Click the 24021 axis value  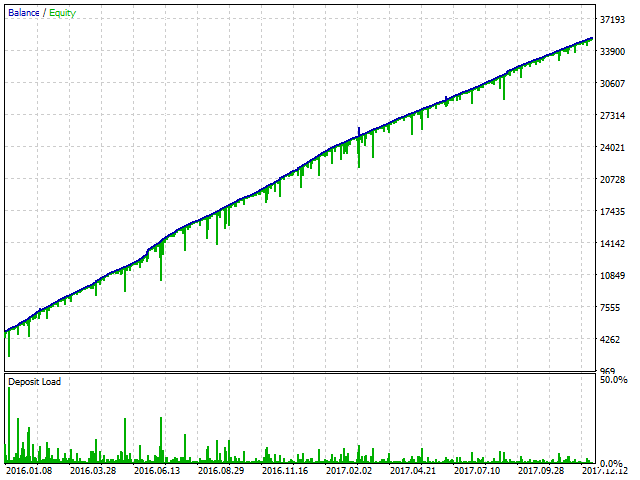(x=612, y=147)
